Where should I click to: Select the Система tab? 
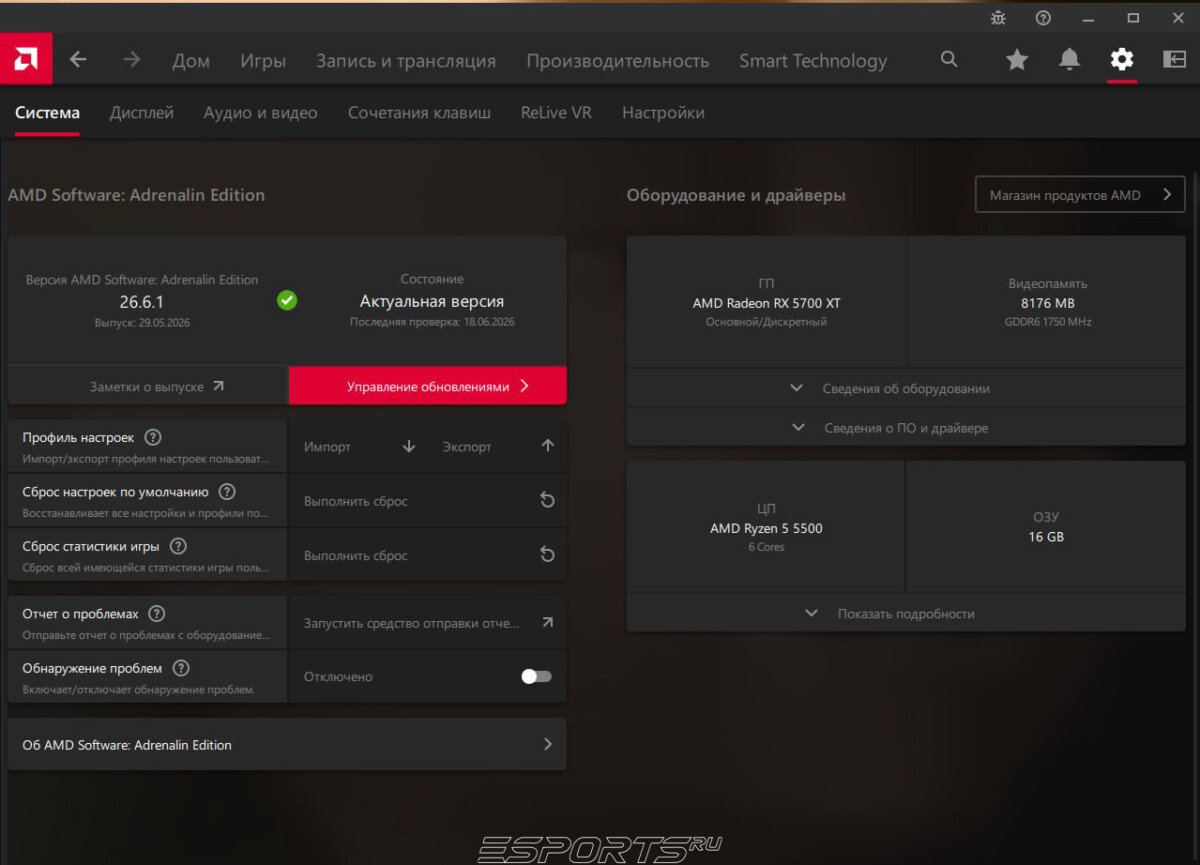coord(47,113)
